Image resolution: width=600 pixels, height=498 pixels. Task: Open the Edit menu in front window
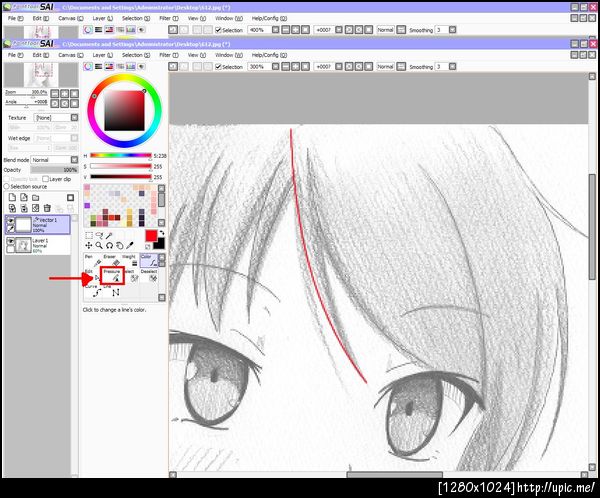41,55
